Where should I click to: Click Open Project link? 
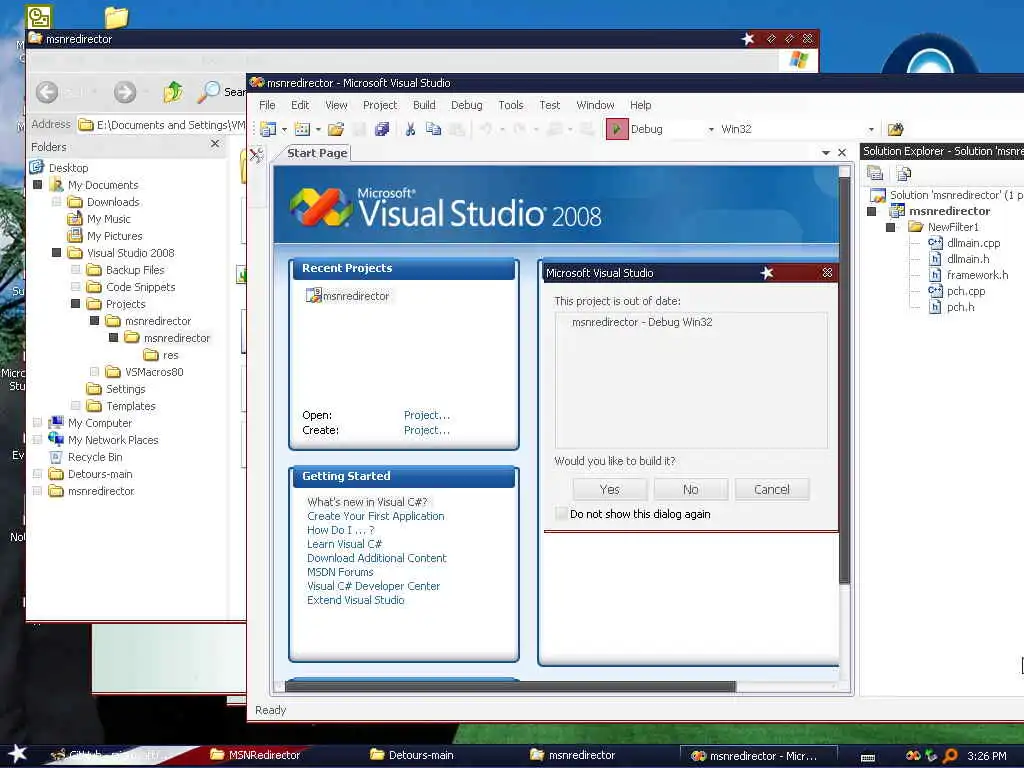click(x=426, y=415)
